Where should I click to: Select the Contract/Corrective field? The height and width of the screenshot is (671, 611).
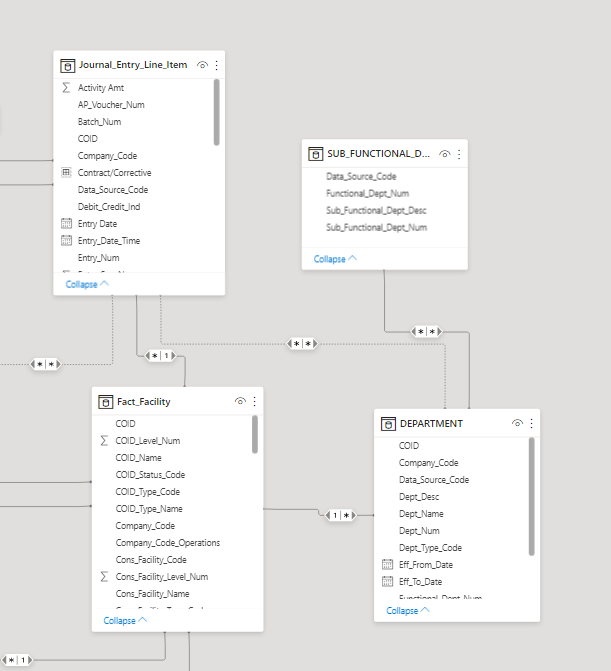pos(115,173)
